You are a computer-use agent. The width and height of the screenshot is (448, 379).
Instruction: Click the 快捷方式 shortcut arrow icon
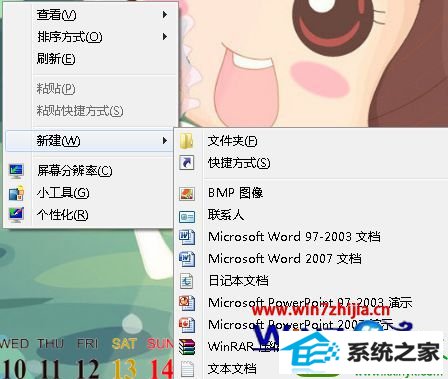pyautogui.click(x=187, y=163)
